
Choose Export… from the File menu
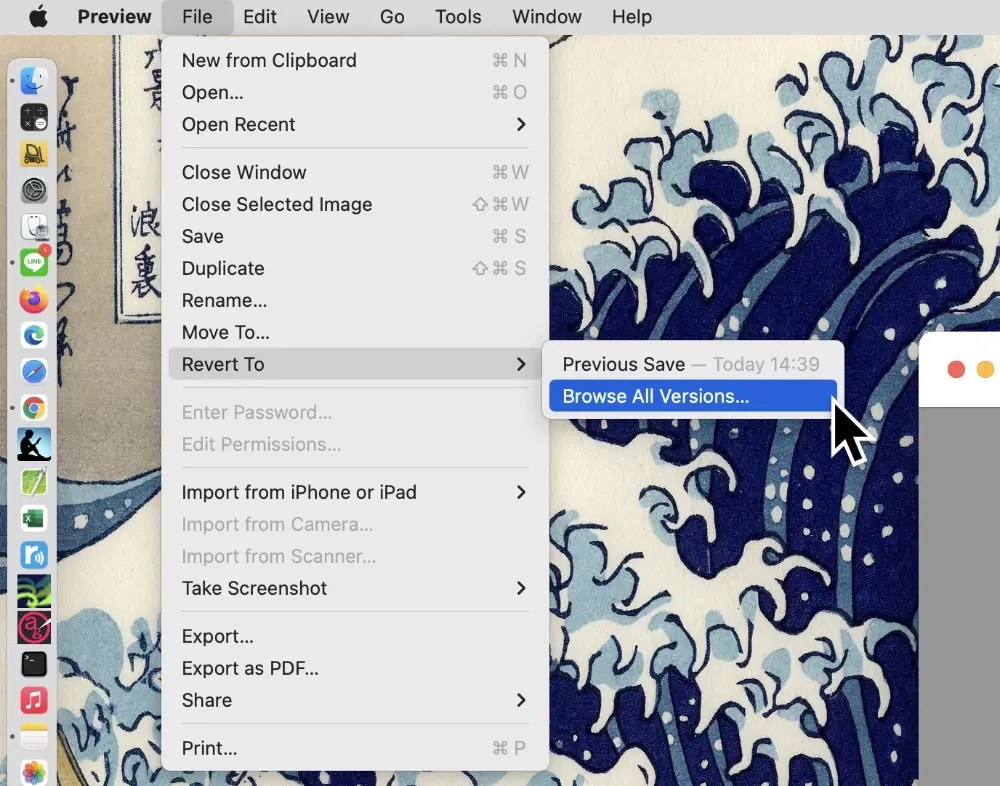pyautogui.click(x=355, y=636)
